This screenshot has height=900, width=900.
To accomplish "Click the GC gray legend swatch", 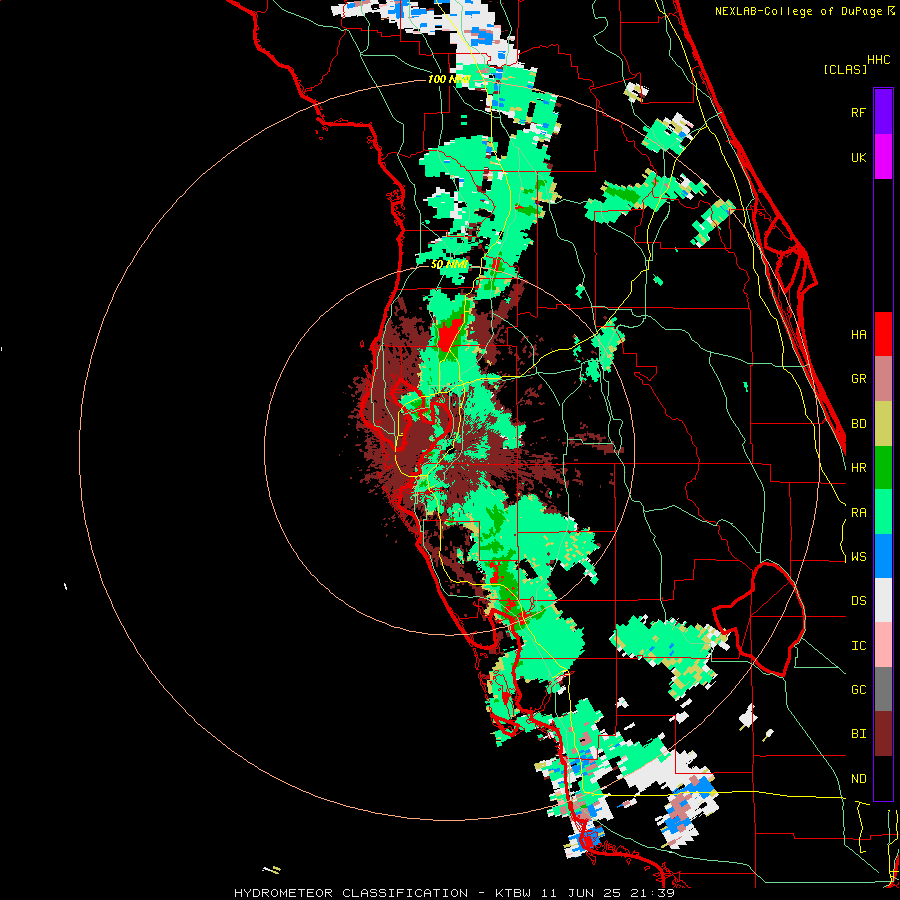I will point(883,689).
